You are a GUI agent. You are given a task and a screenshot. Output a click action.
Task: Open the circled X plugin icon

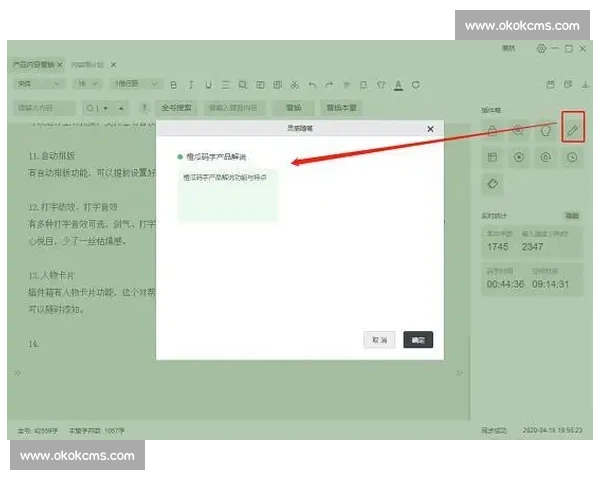pos(518,157)
